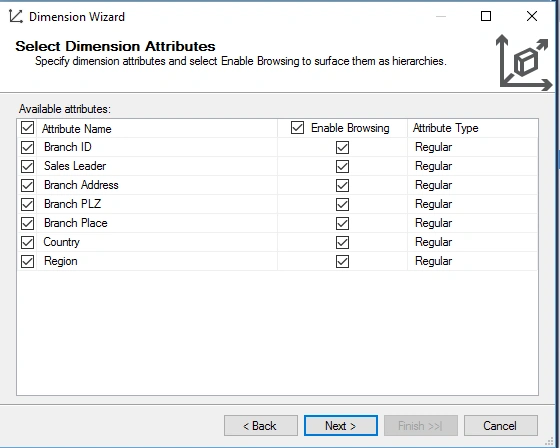
Task: Select the Region attribute name cell
Action: [157, 261]
